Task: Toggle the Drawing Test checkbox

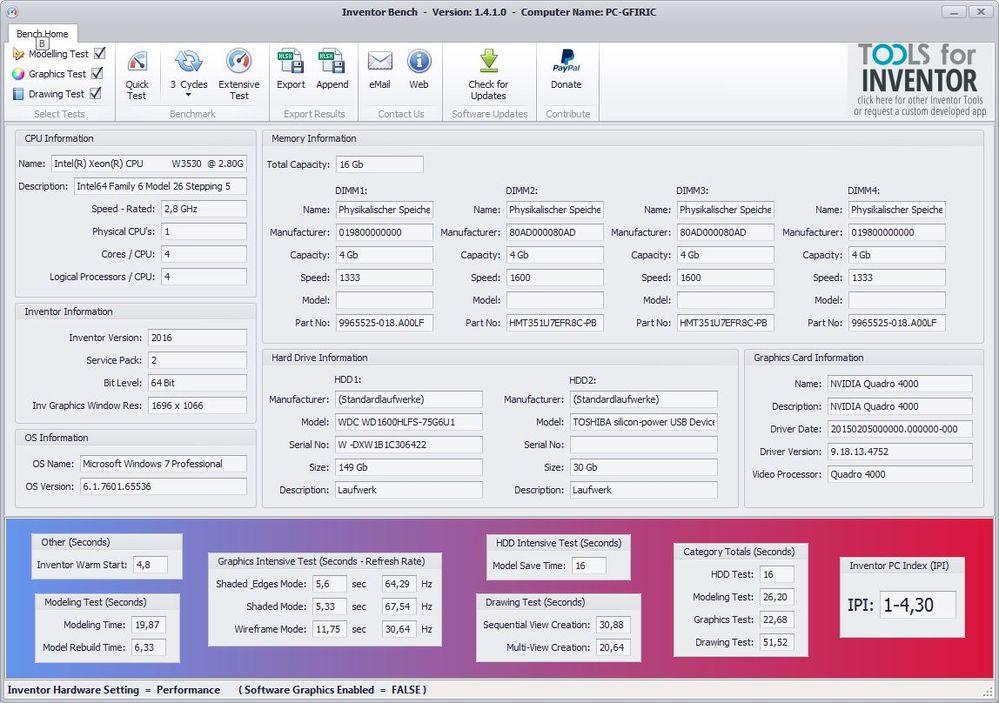Action: tap(95, 93)
